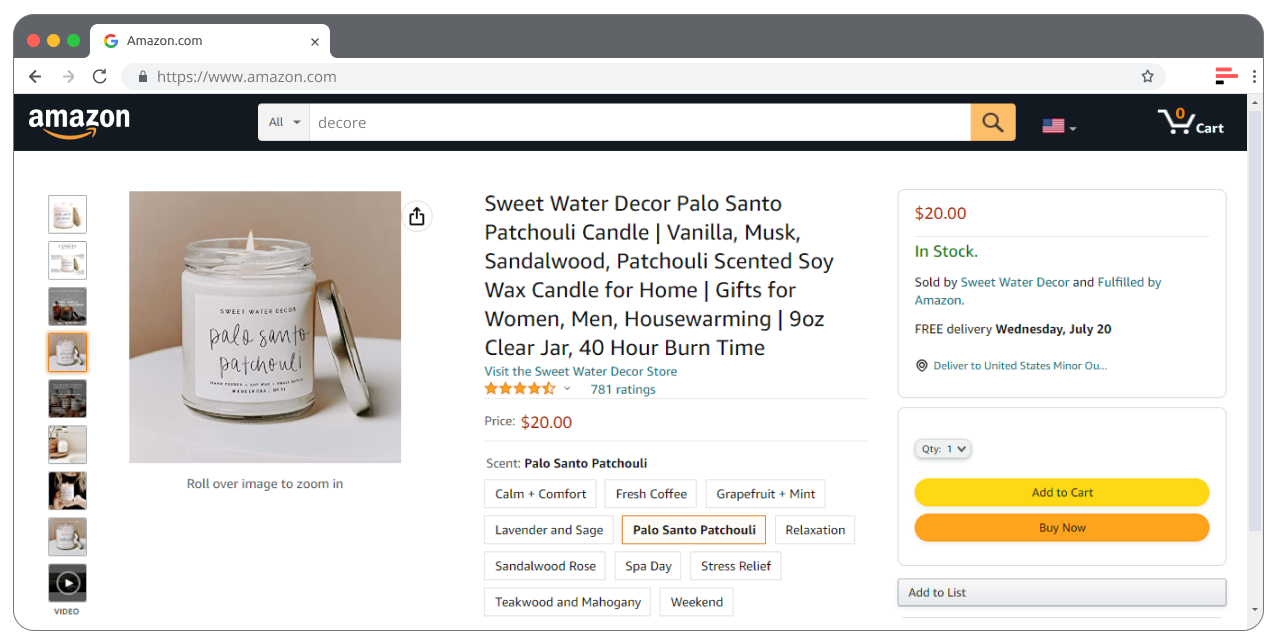Screen dimensions: 1280x644
Task: Open the language and flag dropdown
Action: pyautogui.click(x=1058, y=126)
